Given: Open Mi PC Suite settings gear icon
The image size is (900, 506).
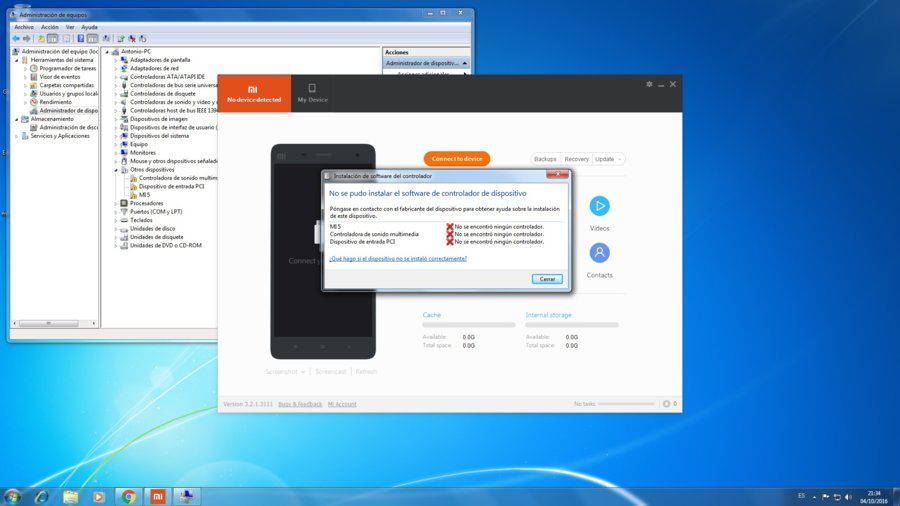Looking at the screenshot, I should point(649,84).
